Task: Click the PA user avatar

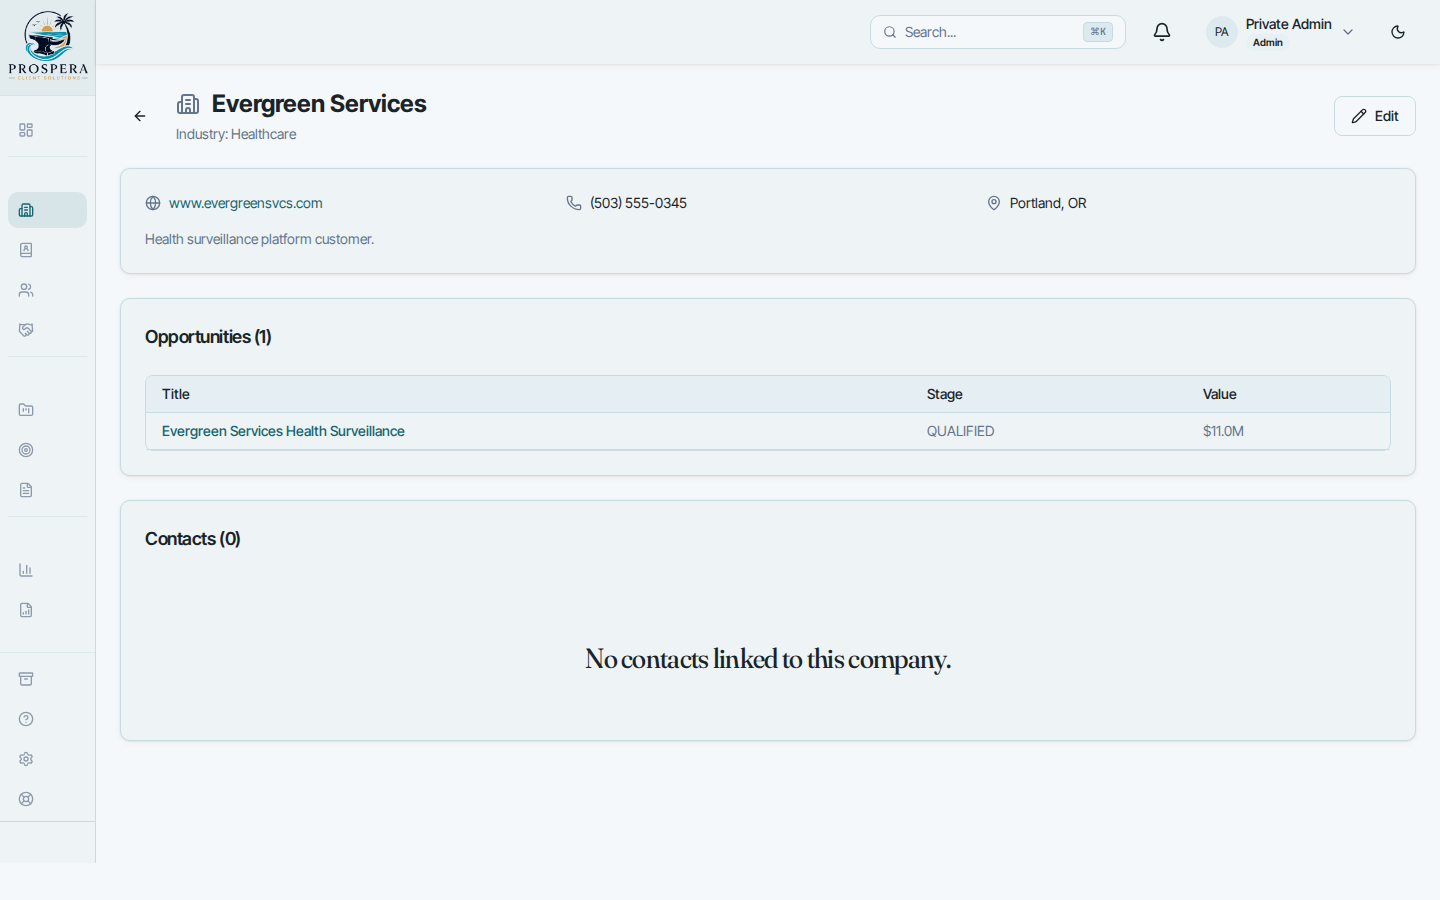Action: click(x=1221, y=32)
